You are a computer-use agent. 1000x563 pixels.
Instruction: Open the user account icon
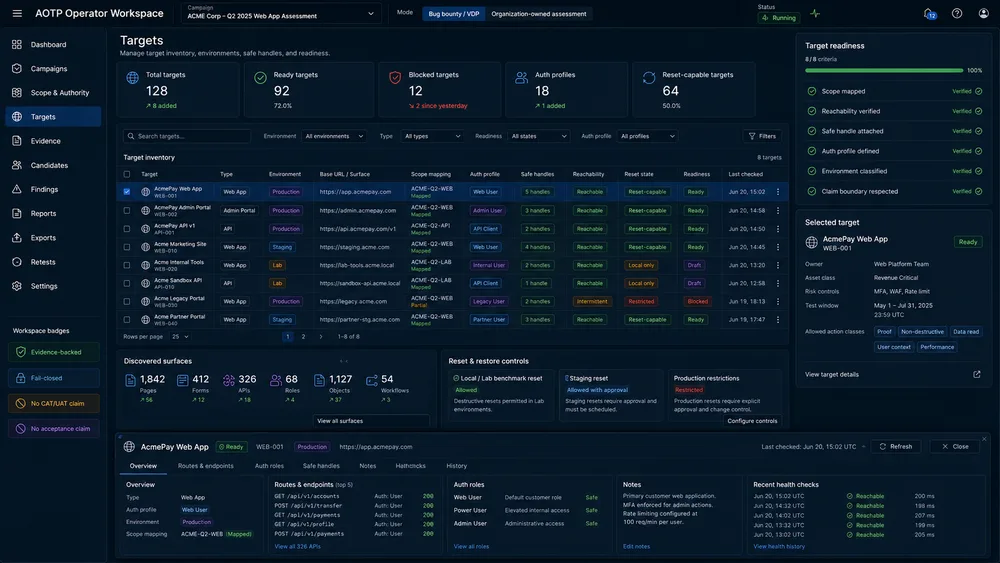pyautogui.click(x=983, y=13)
